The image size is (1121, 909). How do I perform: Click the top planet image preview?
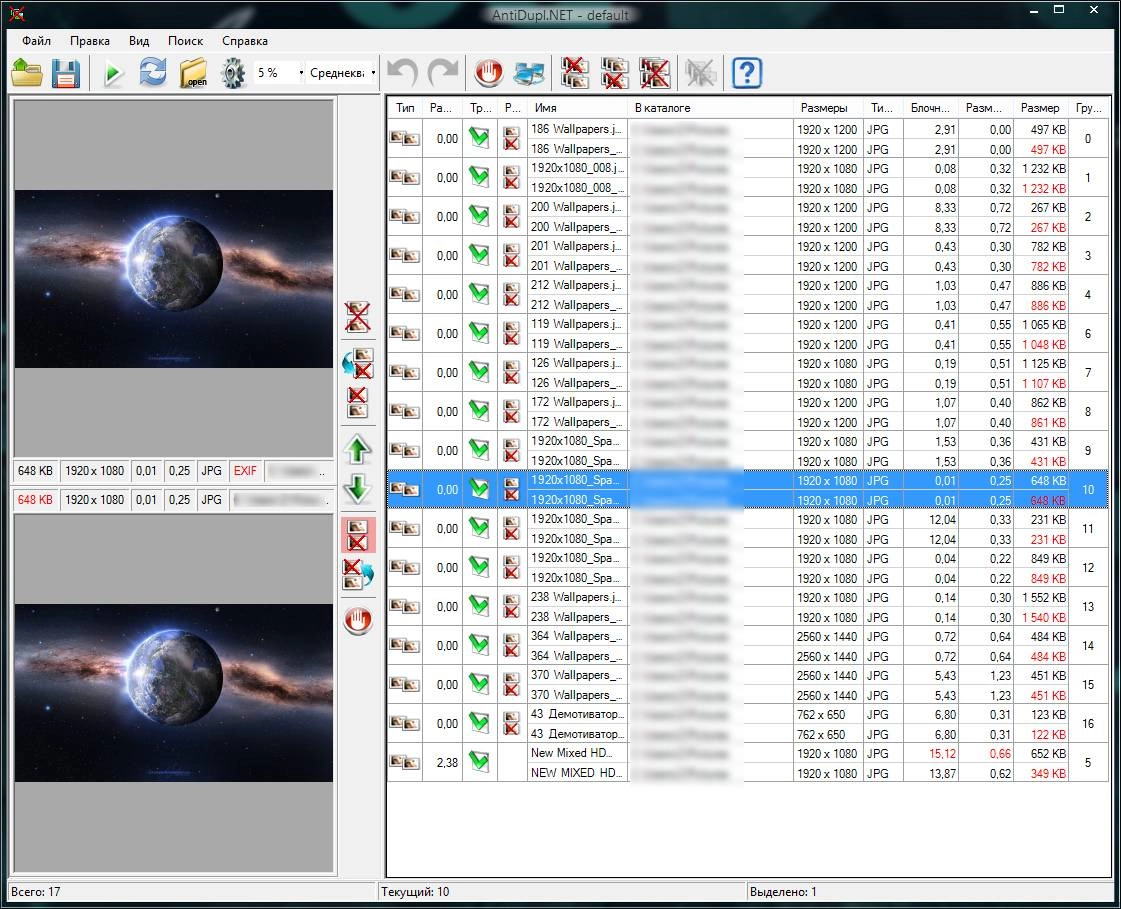[174, 279]
